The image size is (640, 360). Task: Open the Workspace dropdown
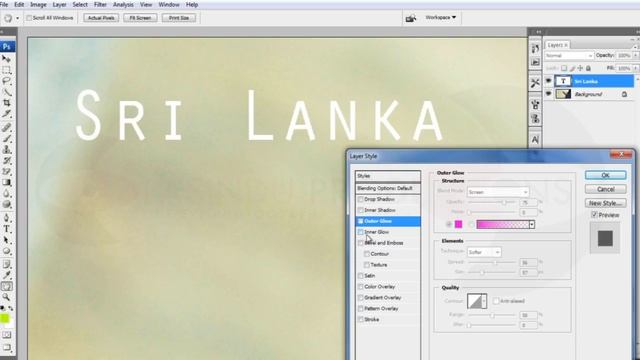click(441, 18)
